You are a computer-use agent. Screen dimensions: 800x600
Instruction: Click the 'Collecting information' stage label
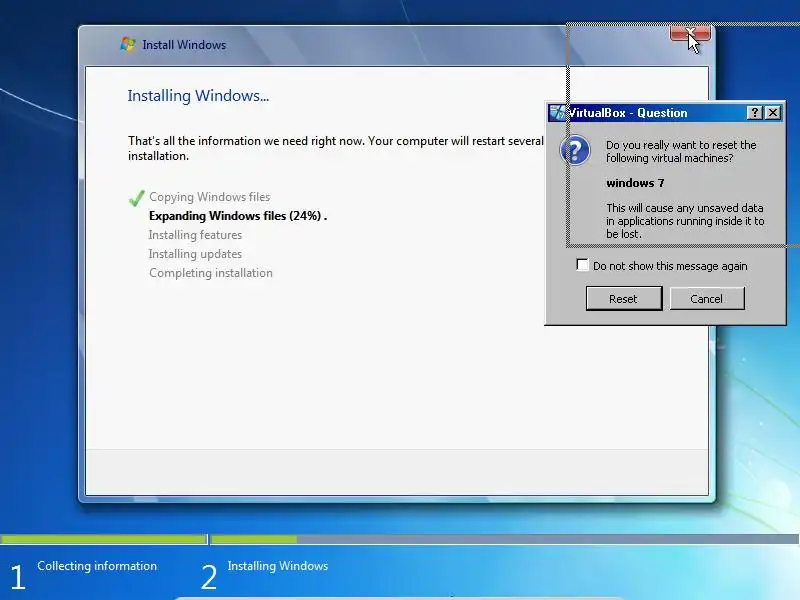point(97,566)
